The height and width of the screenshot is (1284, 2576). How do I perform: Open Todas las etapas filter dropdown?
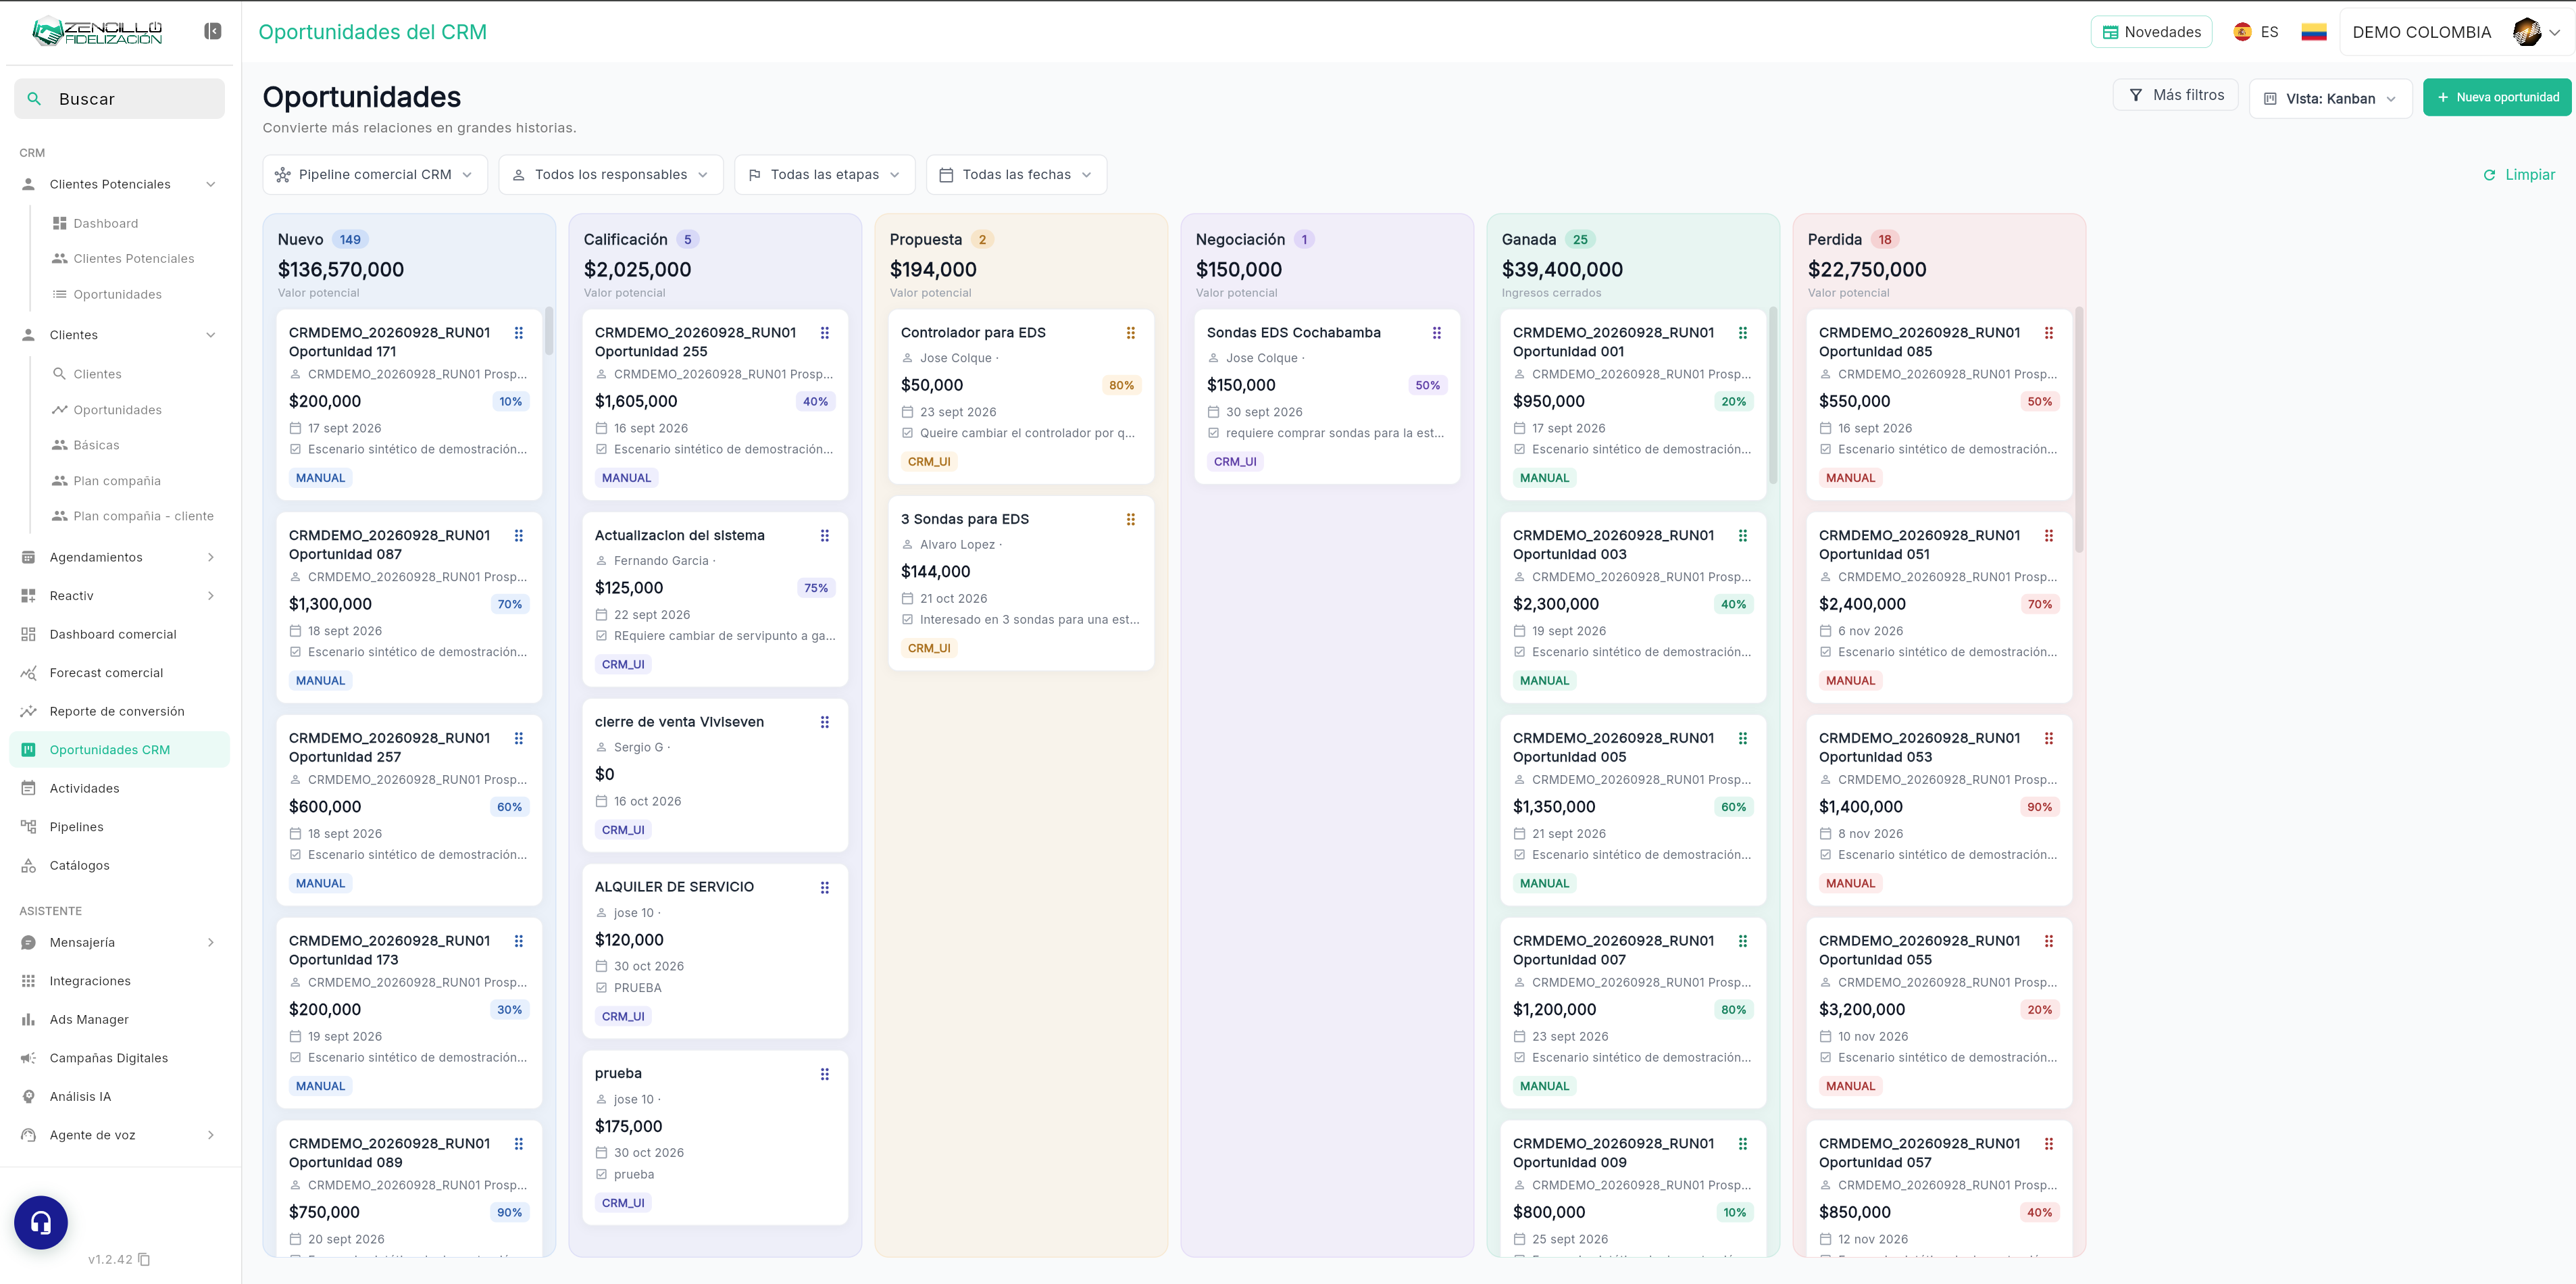[824, 174]
